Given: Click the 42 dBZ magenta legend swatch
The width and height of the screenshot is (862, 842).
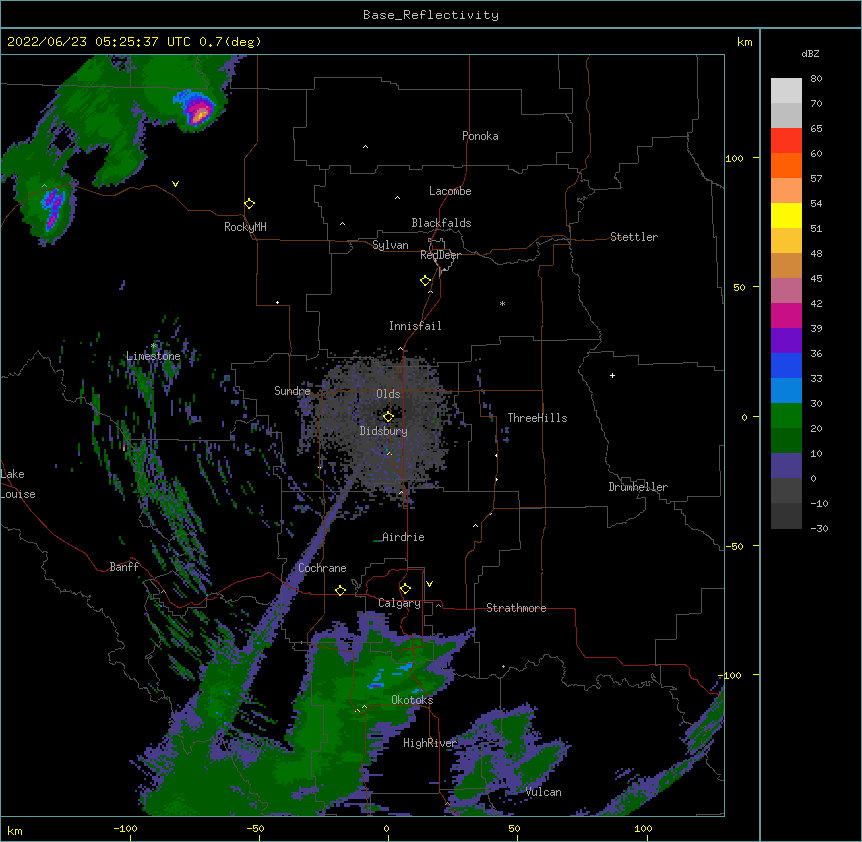Looking at the screenshot, I should pyautogui.click(x=786, y=315).
